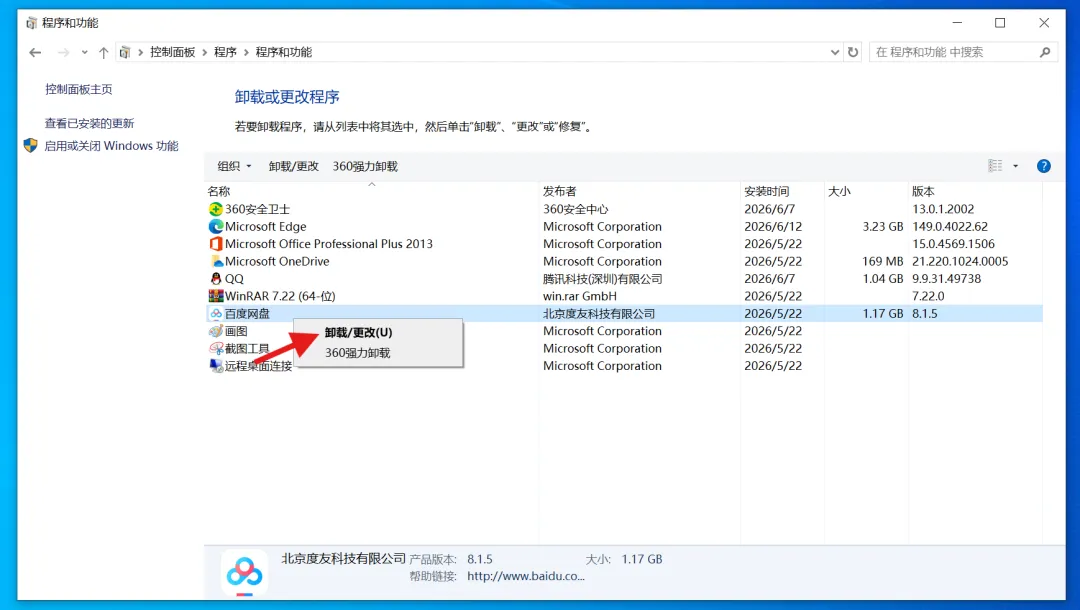Click publisher 腾讯科技(深圳)有限公司 cell
This screenshot has height=610, width=1080.
603,279
